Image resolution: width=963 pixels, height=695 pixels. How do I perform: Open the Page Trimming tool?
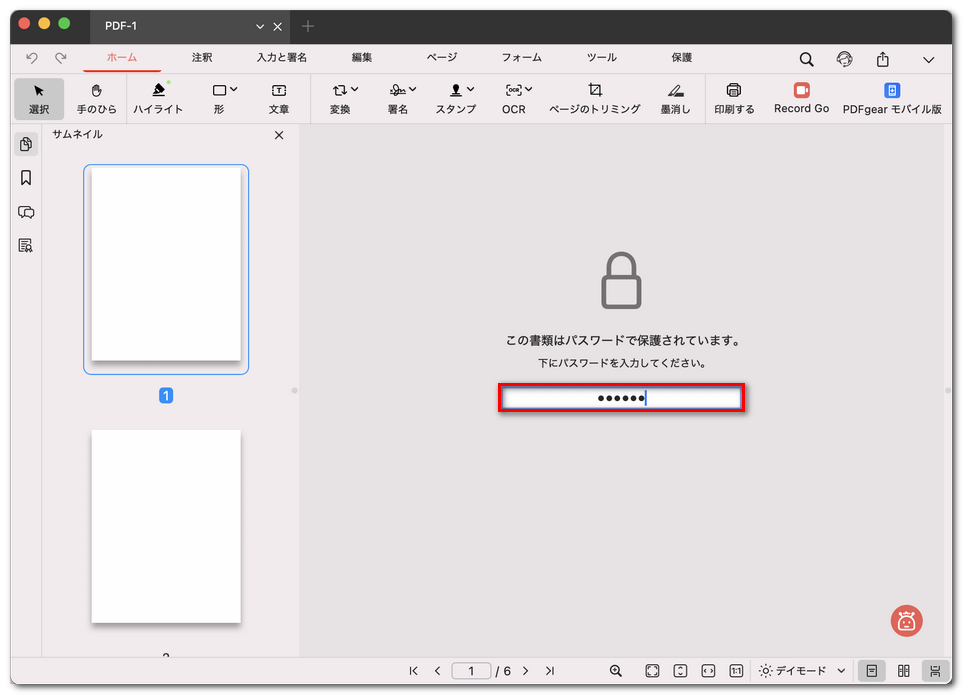[x=594, y=99]
